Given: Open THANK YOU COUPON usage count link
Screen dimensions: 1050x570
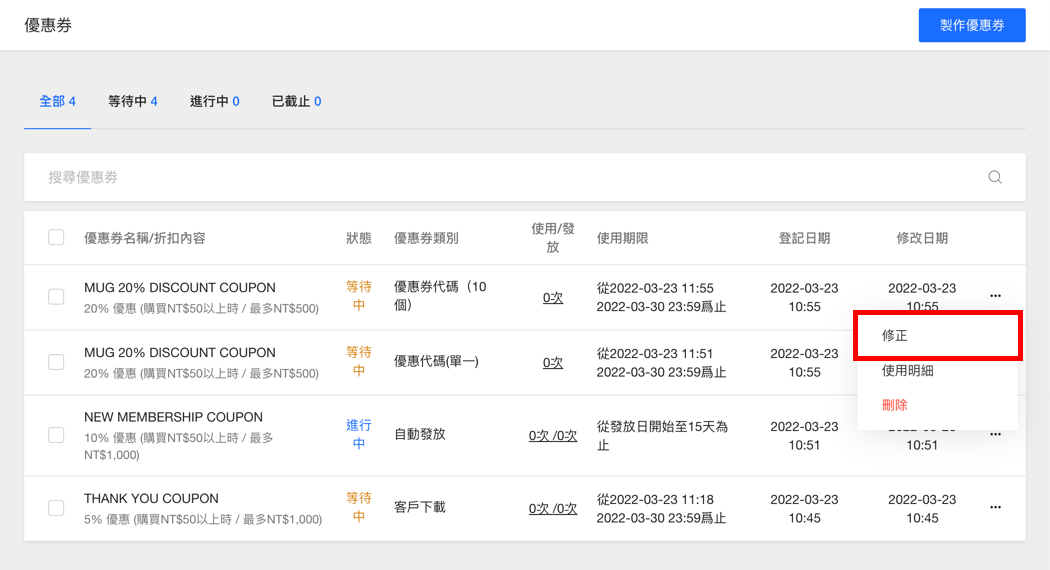Looking at the screenshot, I should tap(553, 508).
